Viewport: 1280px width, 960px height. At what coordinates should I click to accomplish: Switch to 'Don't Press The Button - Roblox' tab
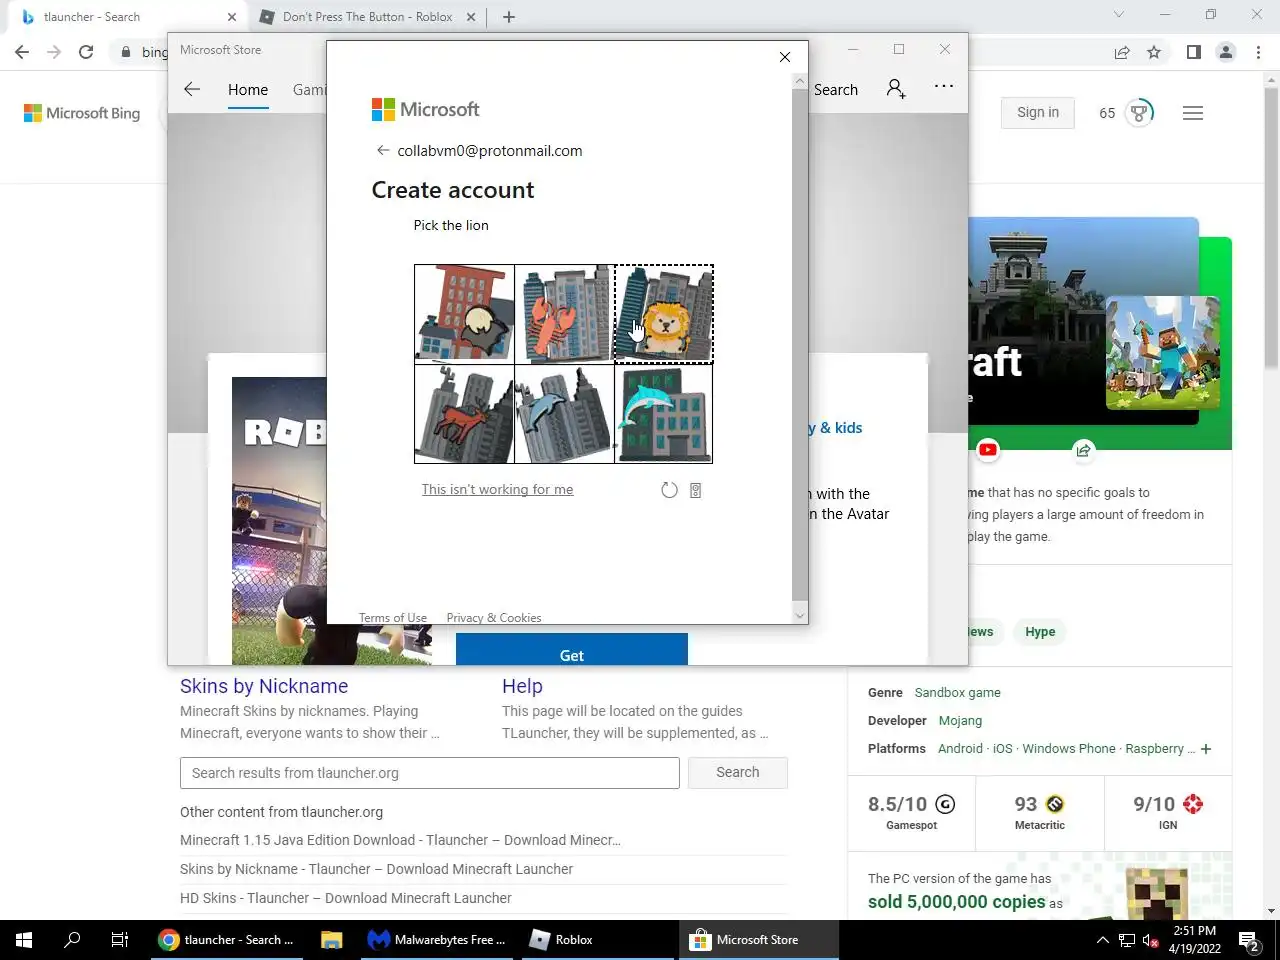pyautogui.click(x=367, y=17)
